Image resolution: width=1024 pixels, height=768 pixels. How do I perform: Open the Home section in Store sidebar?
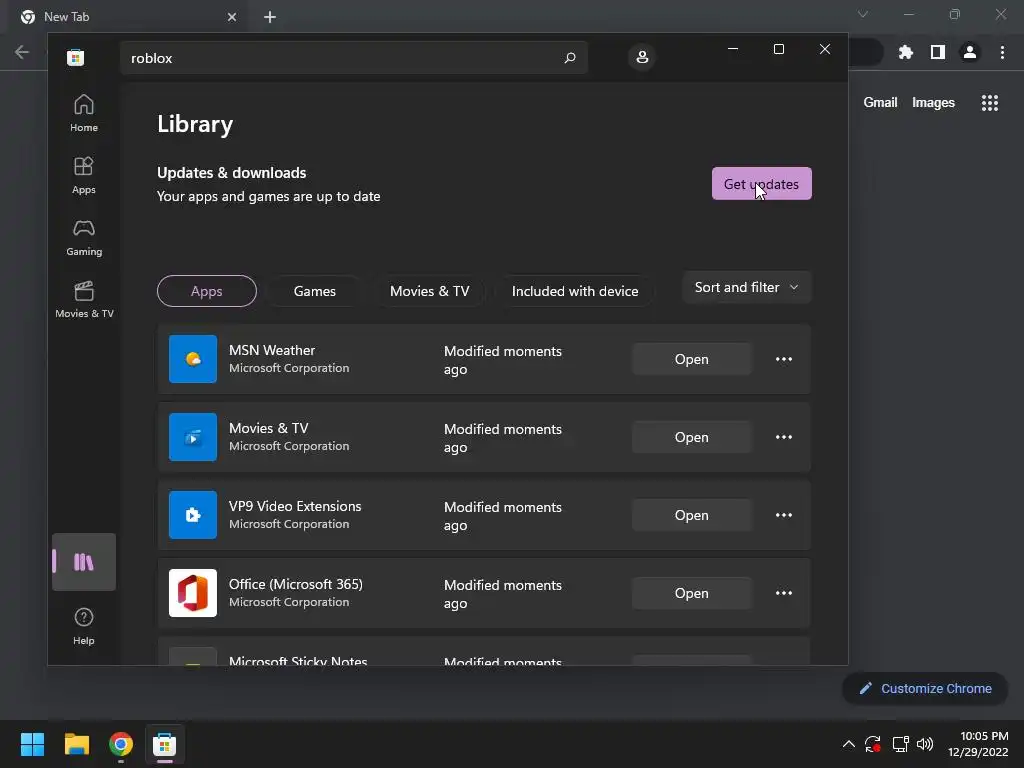coord(84,113)
